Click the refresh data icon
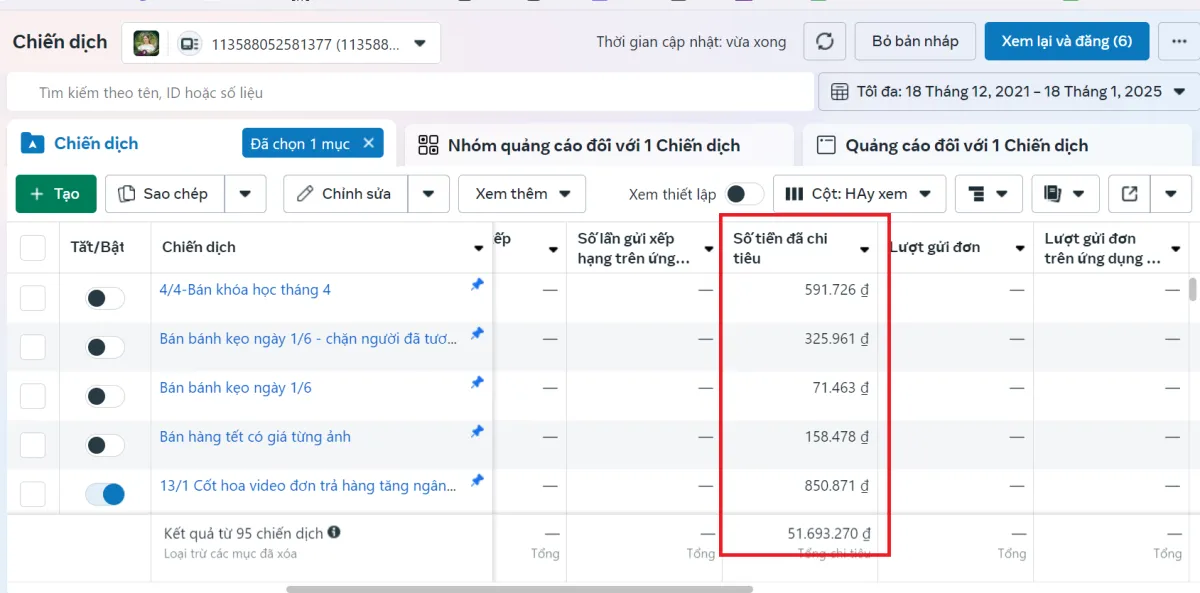 [825, 42]
